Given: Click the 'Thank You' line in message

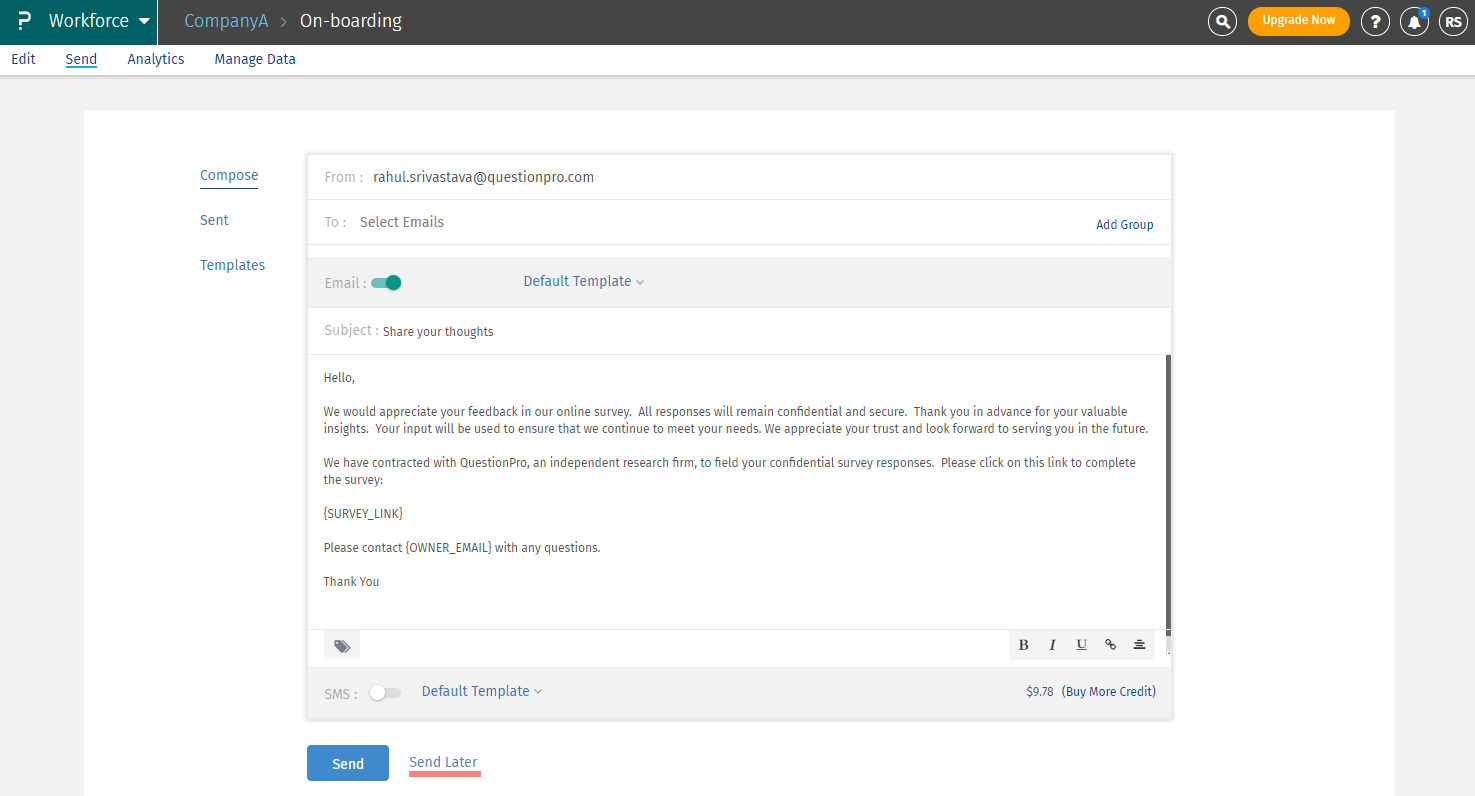Looking at the screenshot, I should coord(351,581).
